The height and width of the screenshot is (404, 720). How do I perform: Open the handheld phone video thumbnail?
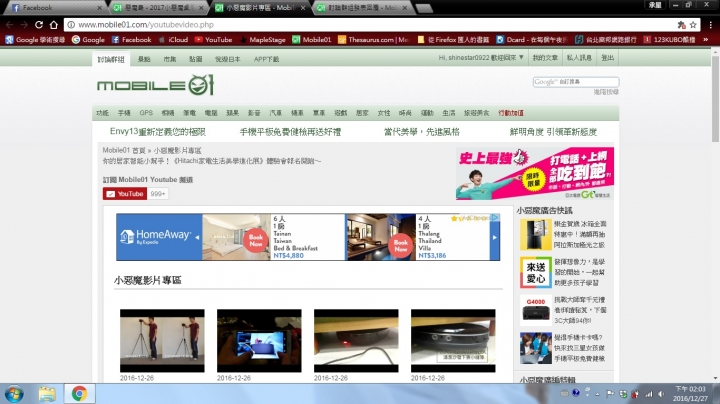pyautogui.click(x=259, y=341)
